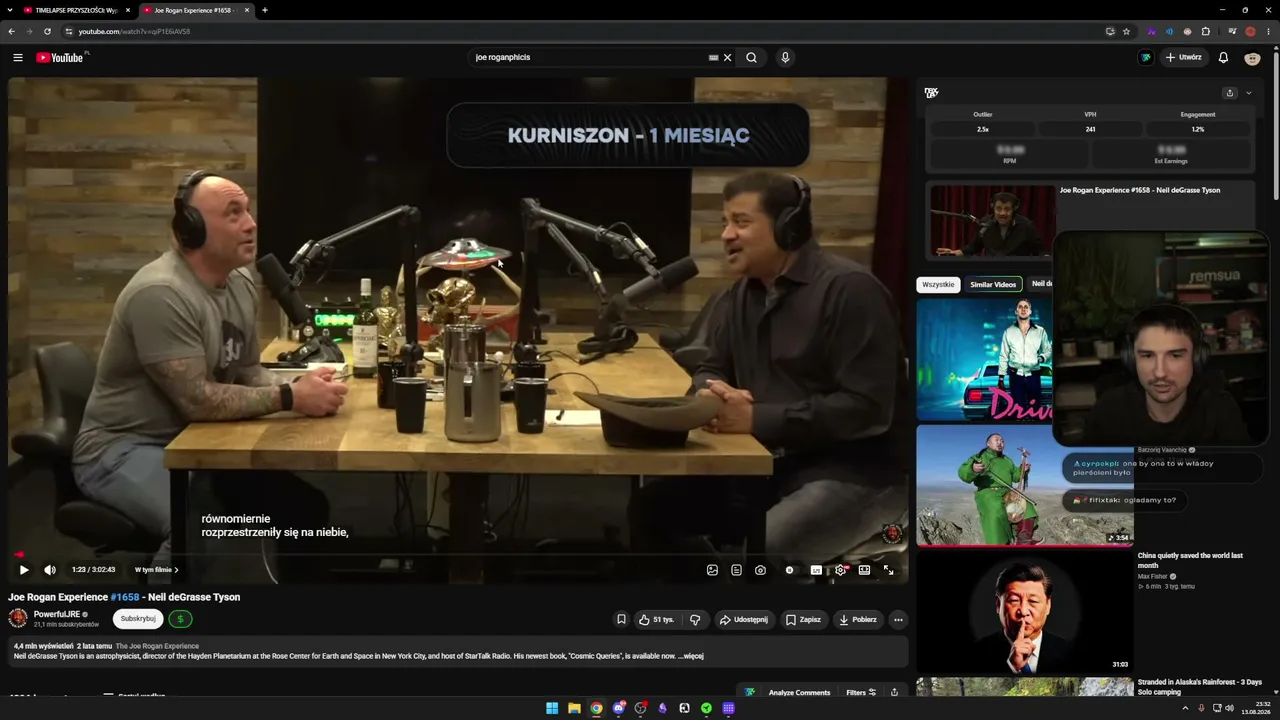Open the Utwórz create menu
The width and height of the screenshot is (1280, 720).
point(1183,58)
